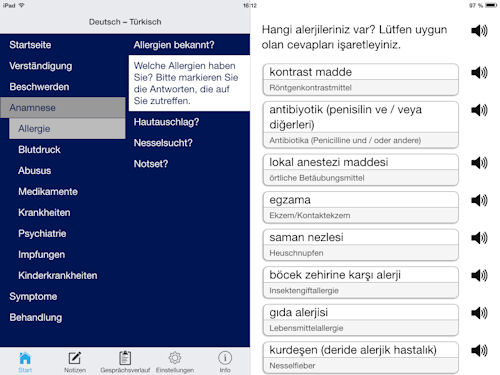This screenshot has width=500, height=375.
Task: Mark kurdeşen answer
Action: coord(360,358)
